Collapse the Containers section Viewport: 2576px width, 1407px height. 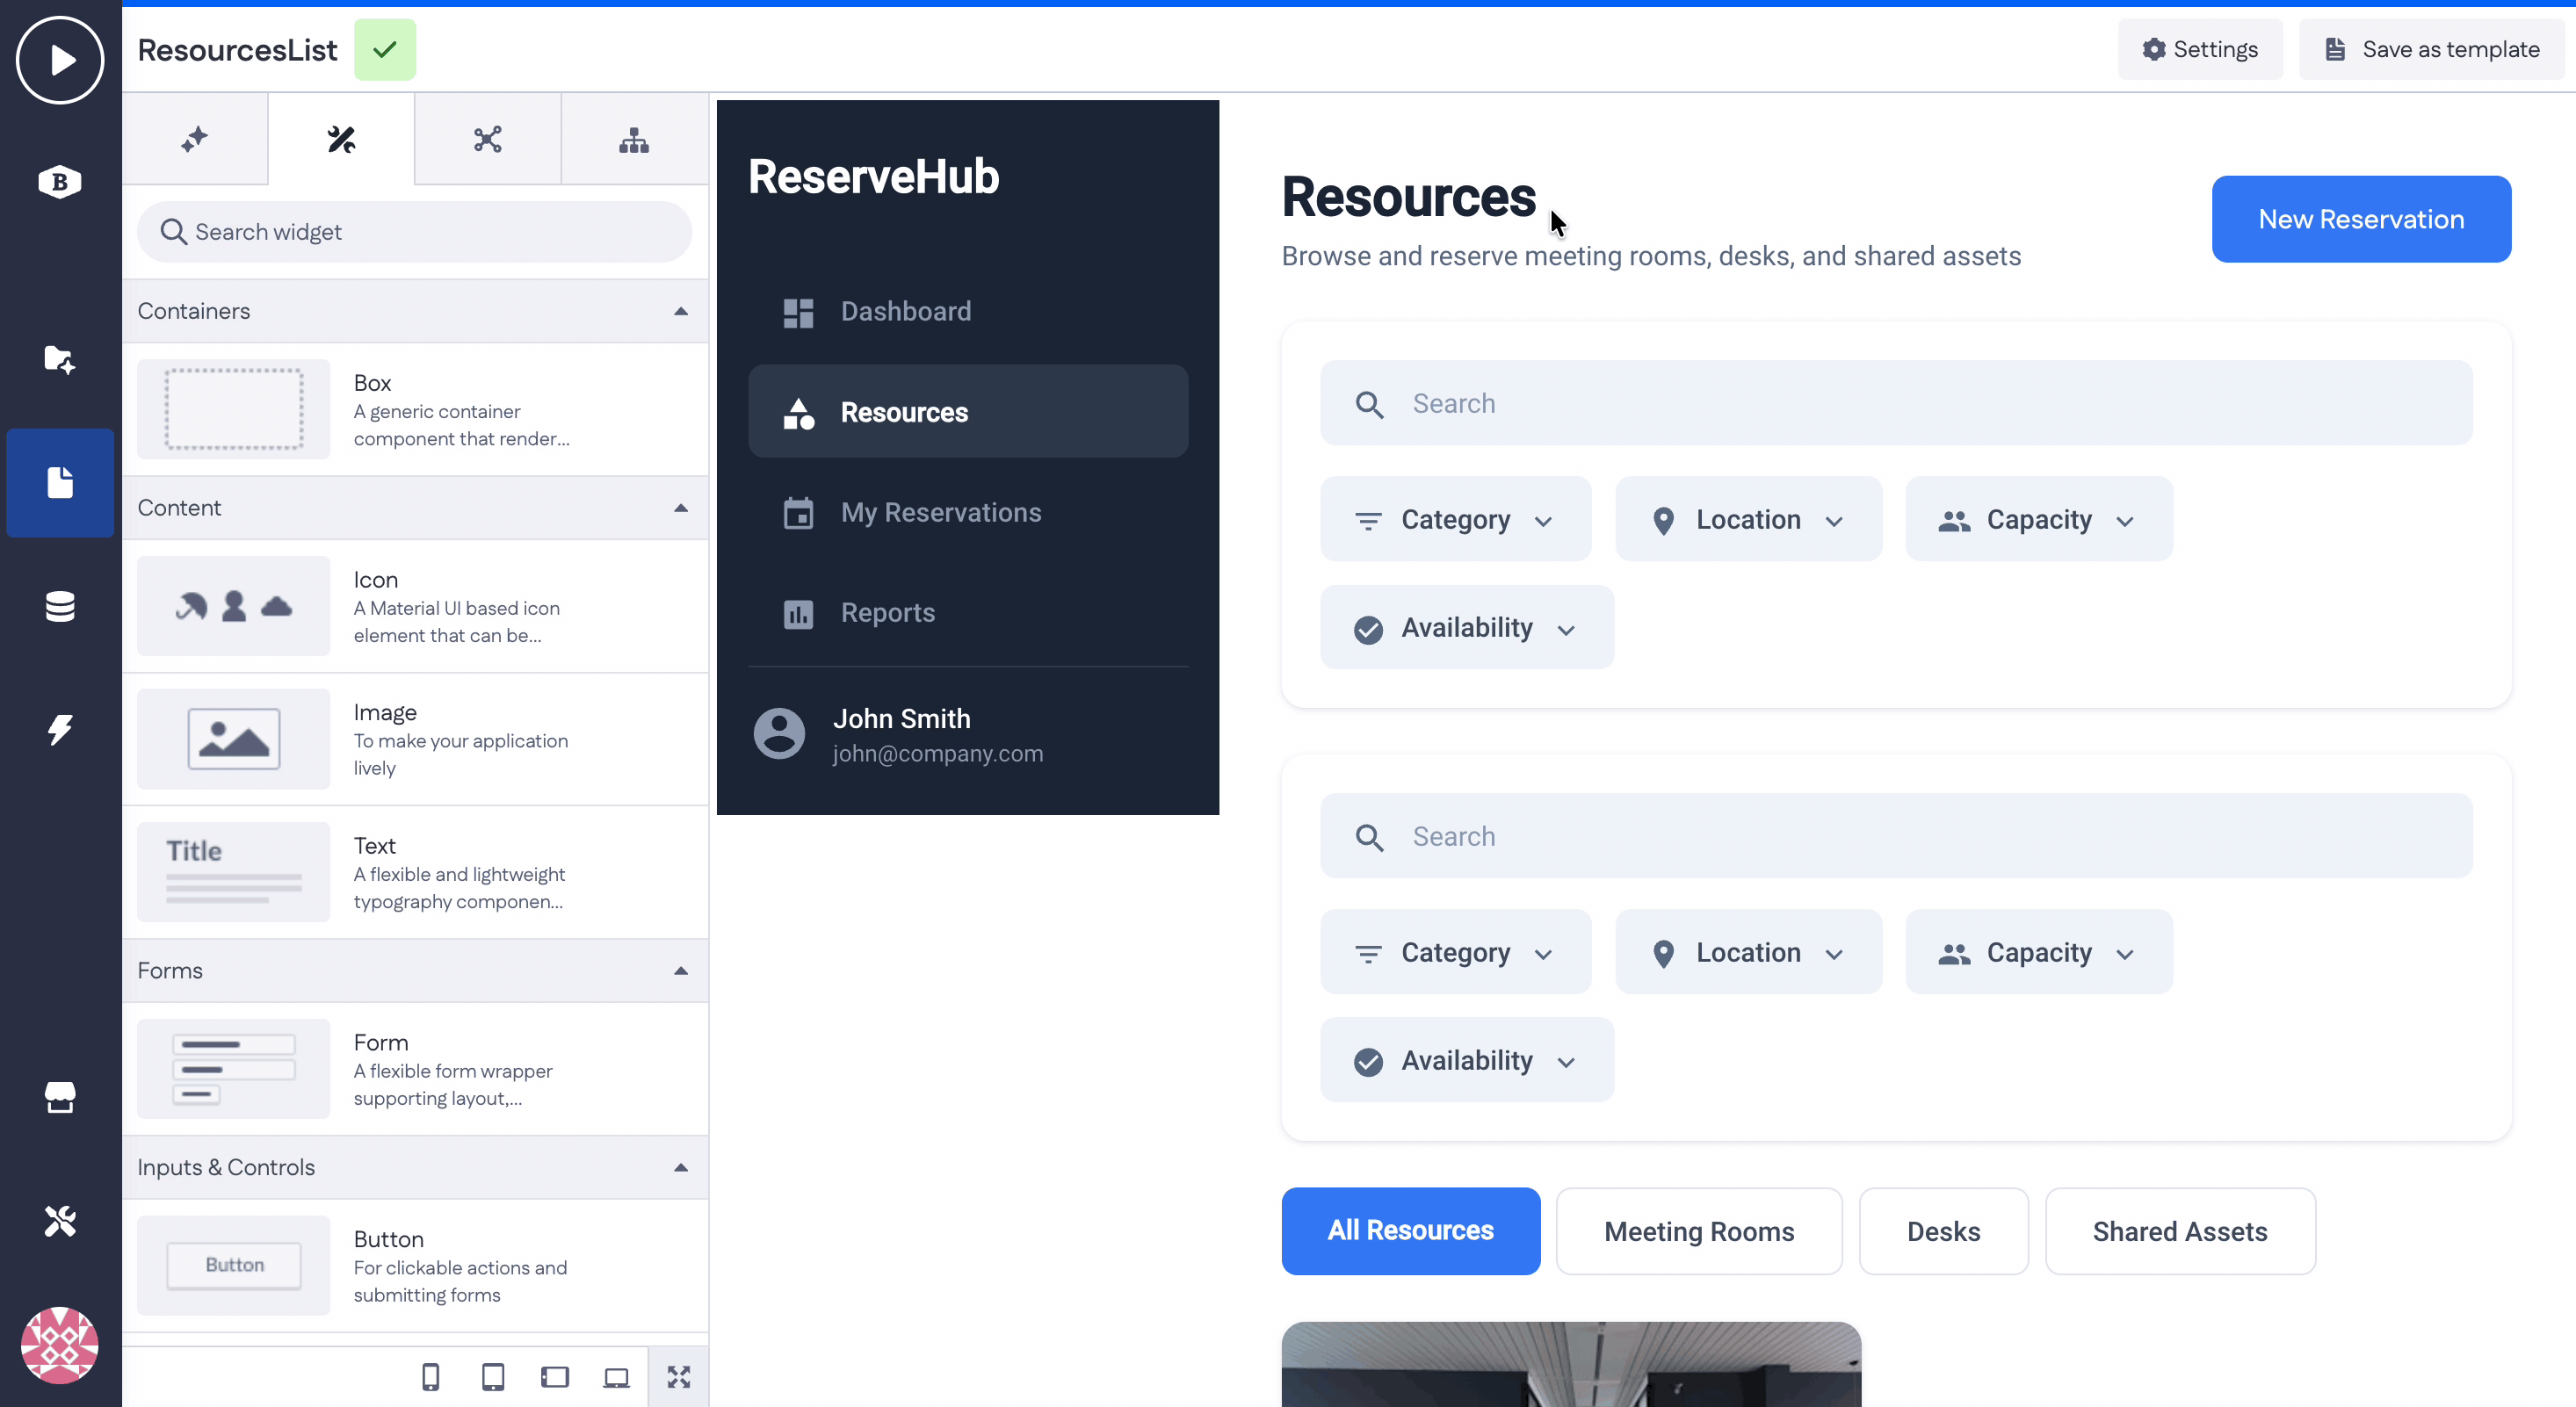tap(681, 311)
